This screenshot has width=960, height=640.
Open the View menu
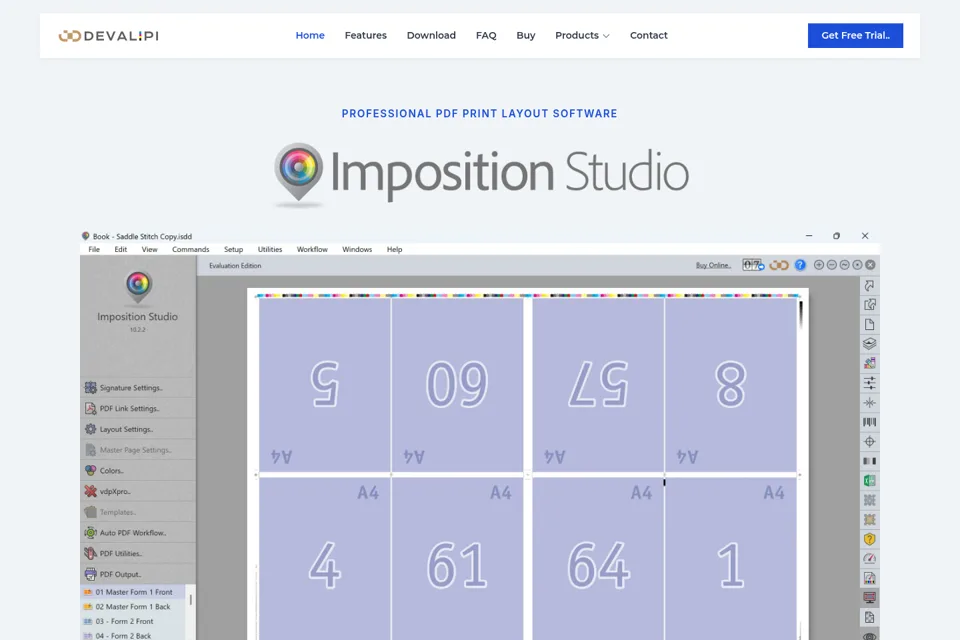click(x=149, y=249)
